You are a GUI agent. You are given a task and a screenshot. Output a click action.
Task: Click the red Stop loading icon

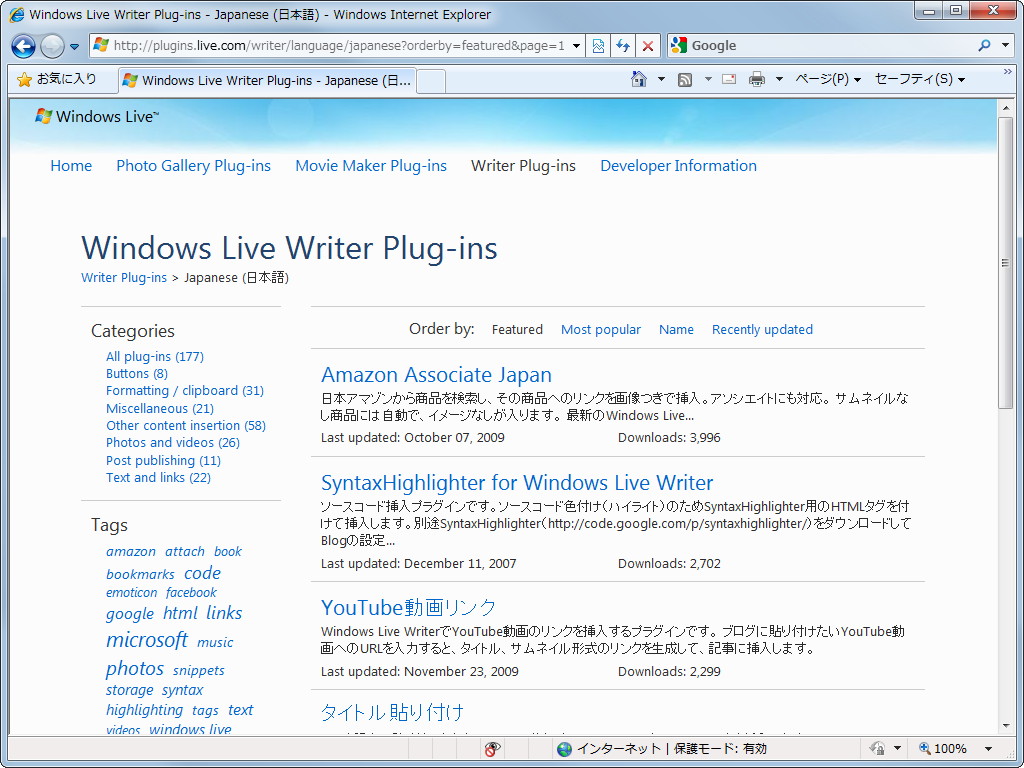(648, 46)
